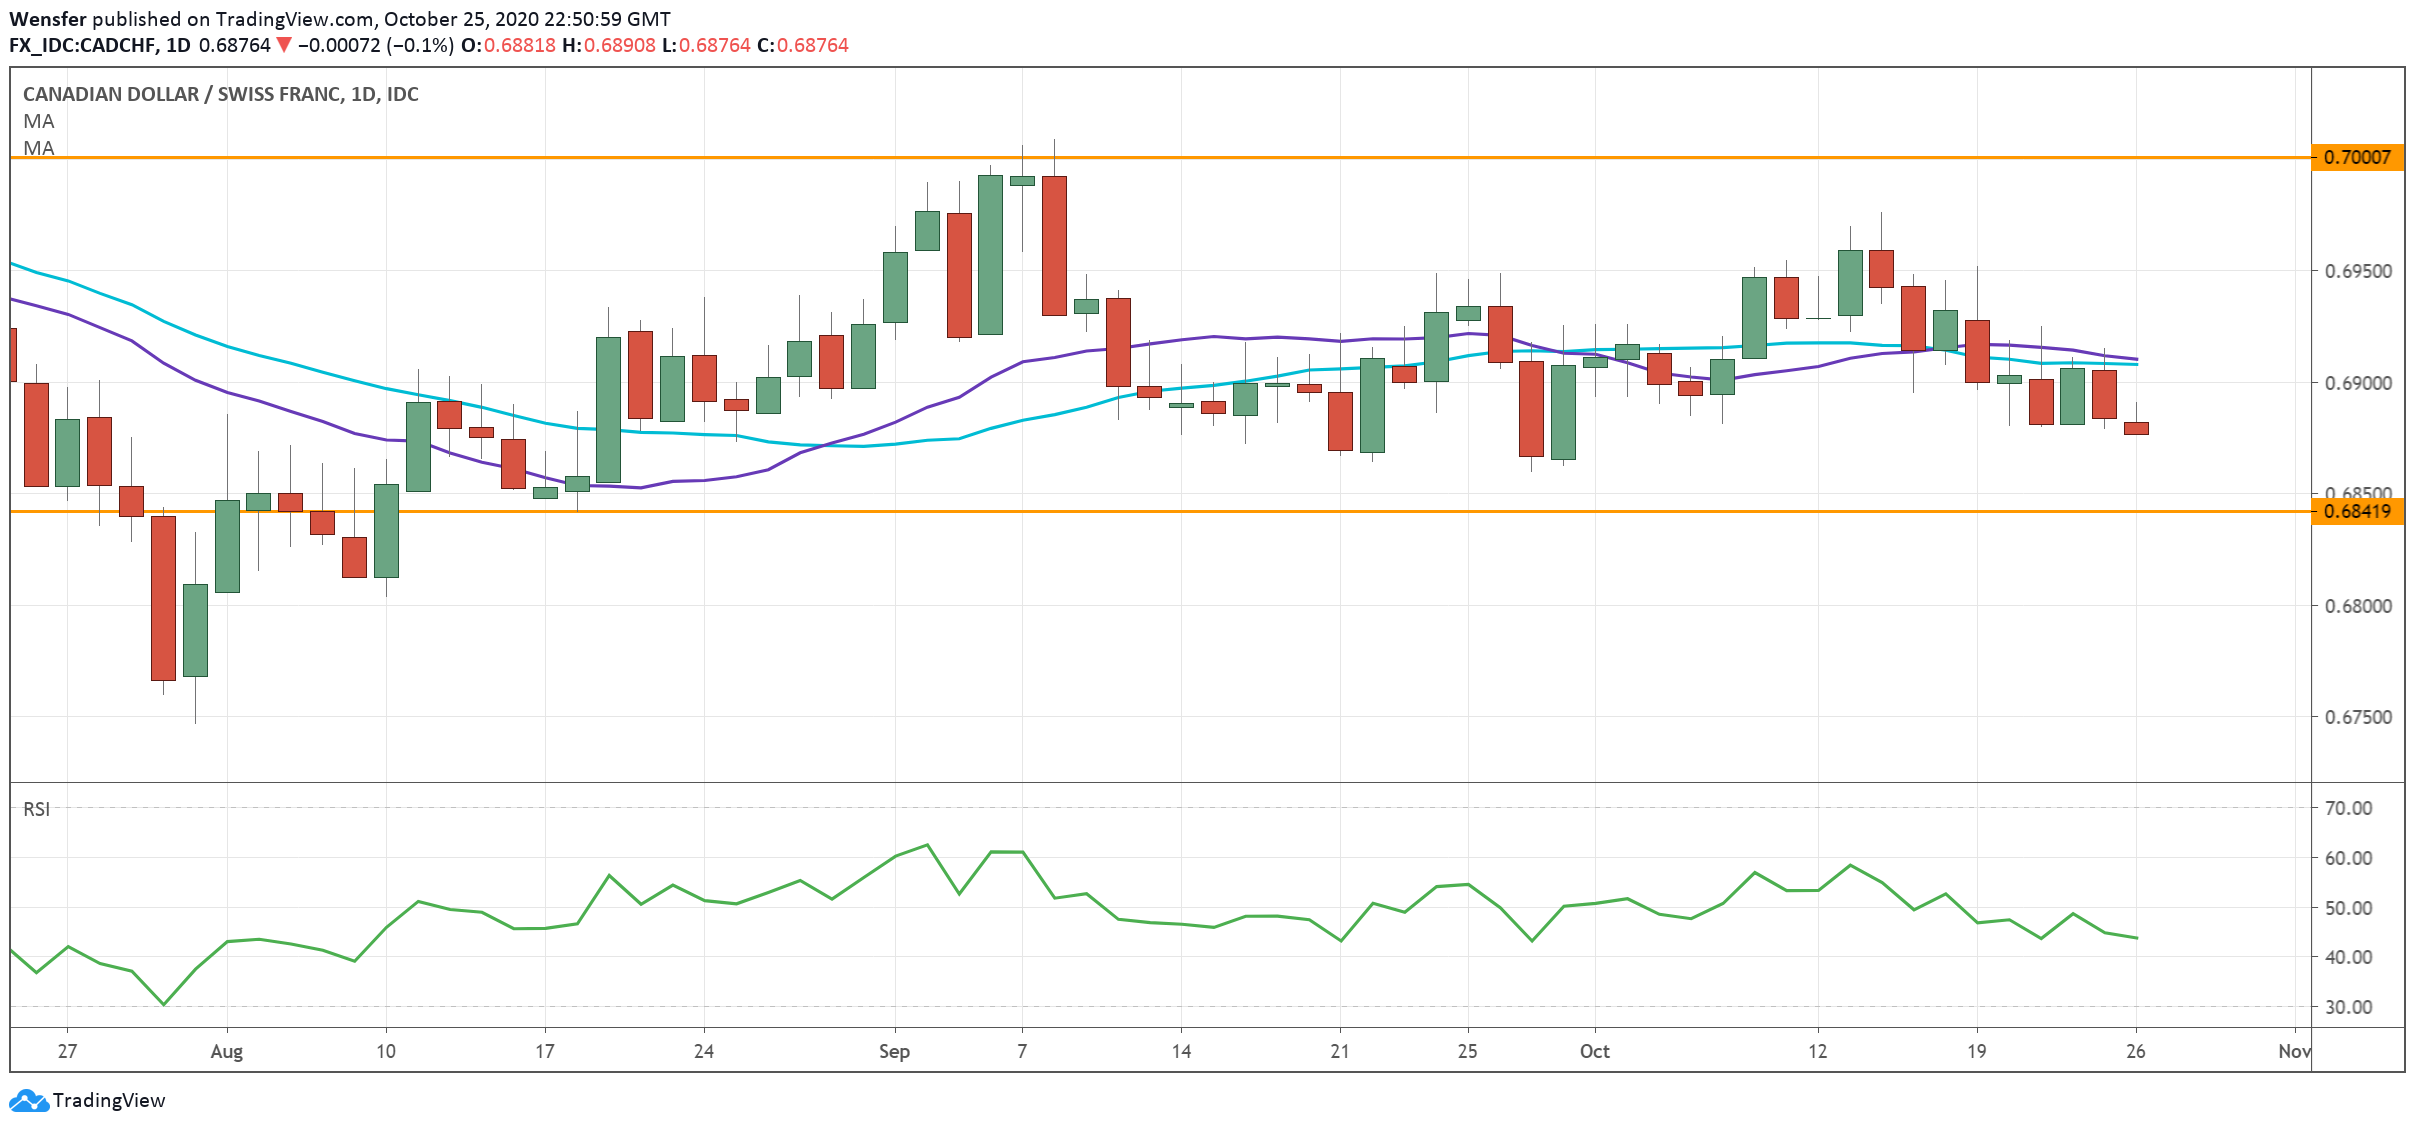Click the Sep label on the time axis
This screenshot has height=1129, width=2415.
coord(894,1052)
